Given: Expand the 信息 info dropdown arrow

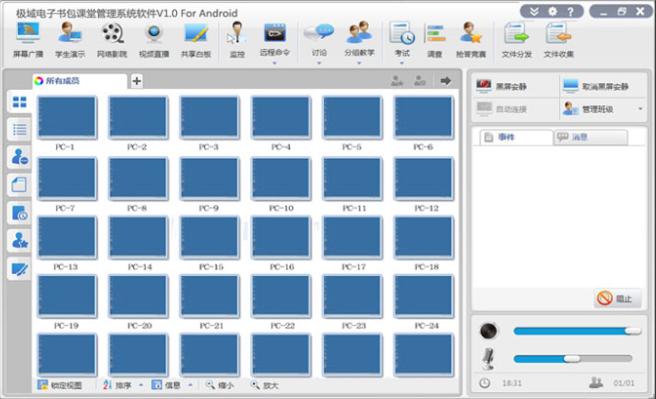Looking at the screenshot, I should click(190, 385).
